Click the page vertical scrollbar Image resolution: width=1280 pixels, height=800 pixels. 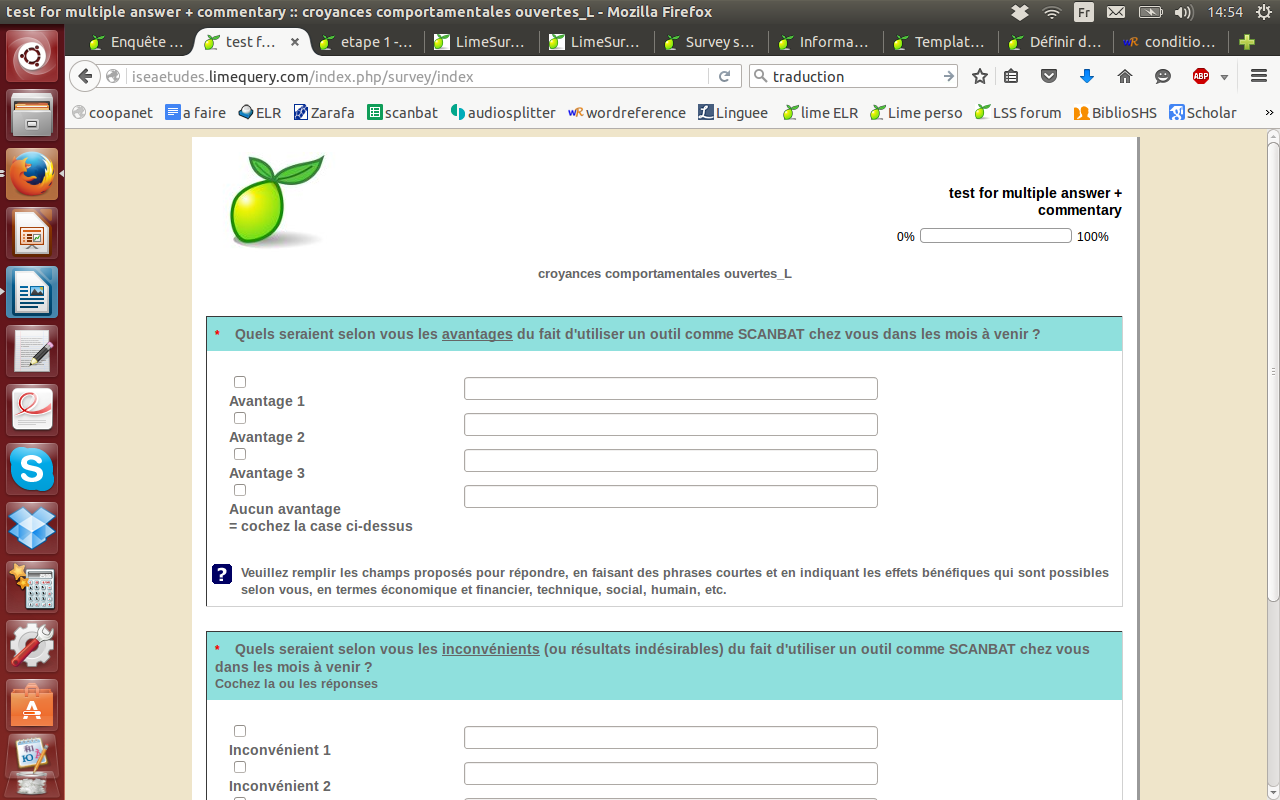[x=1273, y=370]
